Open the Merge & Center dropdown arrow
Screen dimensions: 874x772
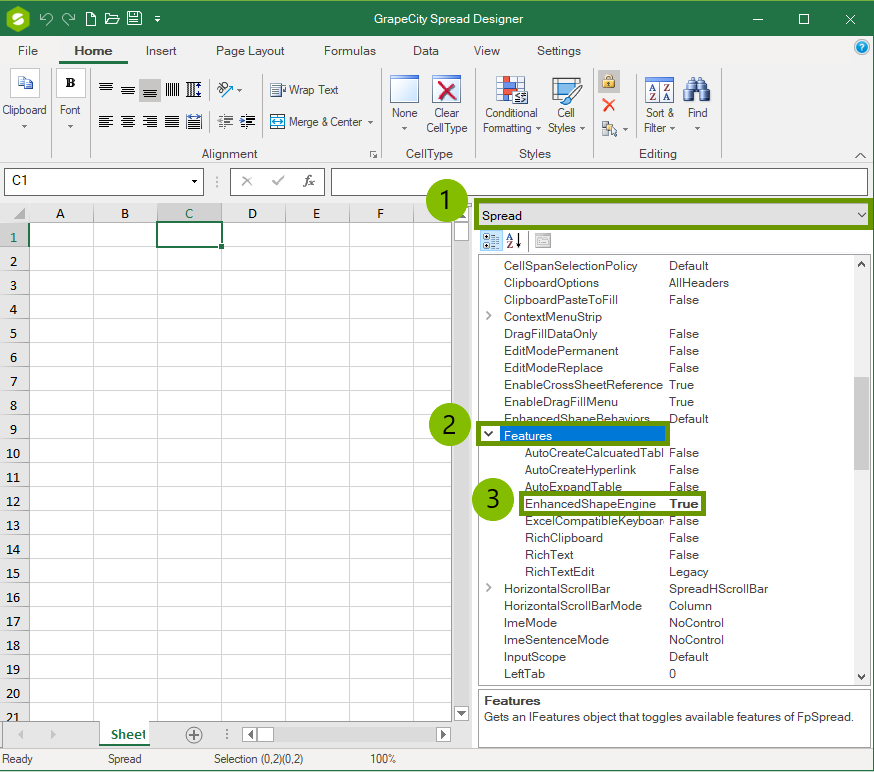point(371,122)
